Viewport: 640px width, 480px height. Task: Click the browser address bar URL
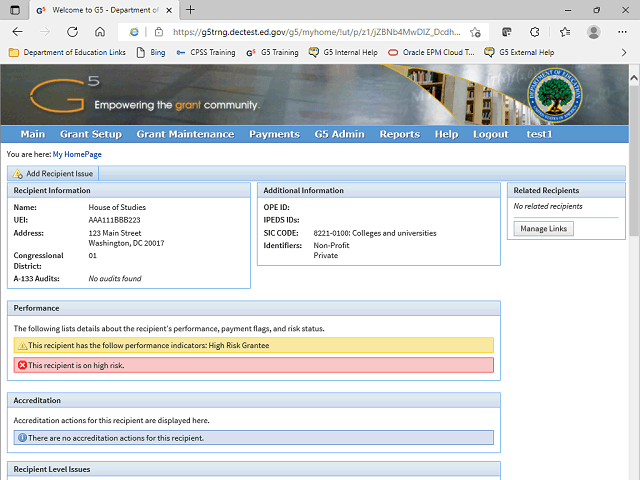pyautogui.click(x=300, y=32)
